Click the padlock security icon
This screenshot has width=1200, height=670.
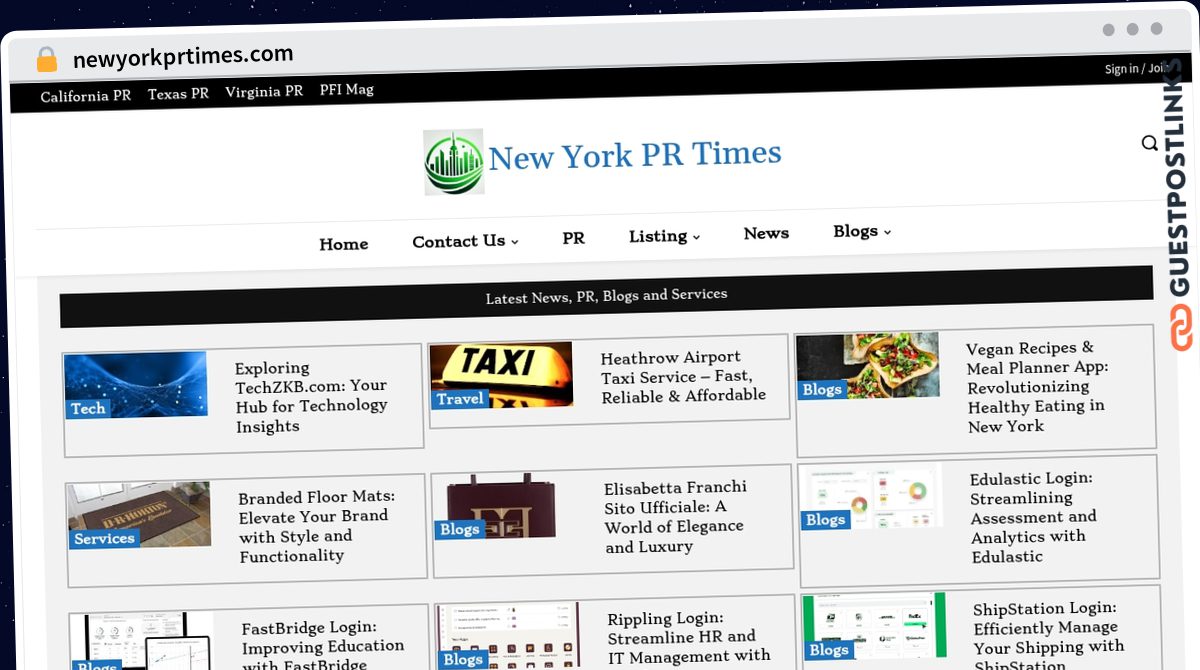47,59
